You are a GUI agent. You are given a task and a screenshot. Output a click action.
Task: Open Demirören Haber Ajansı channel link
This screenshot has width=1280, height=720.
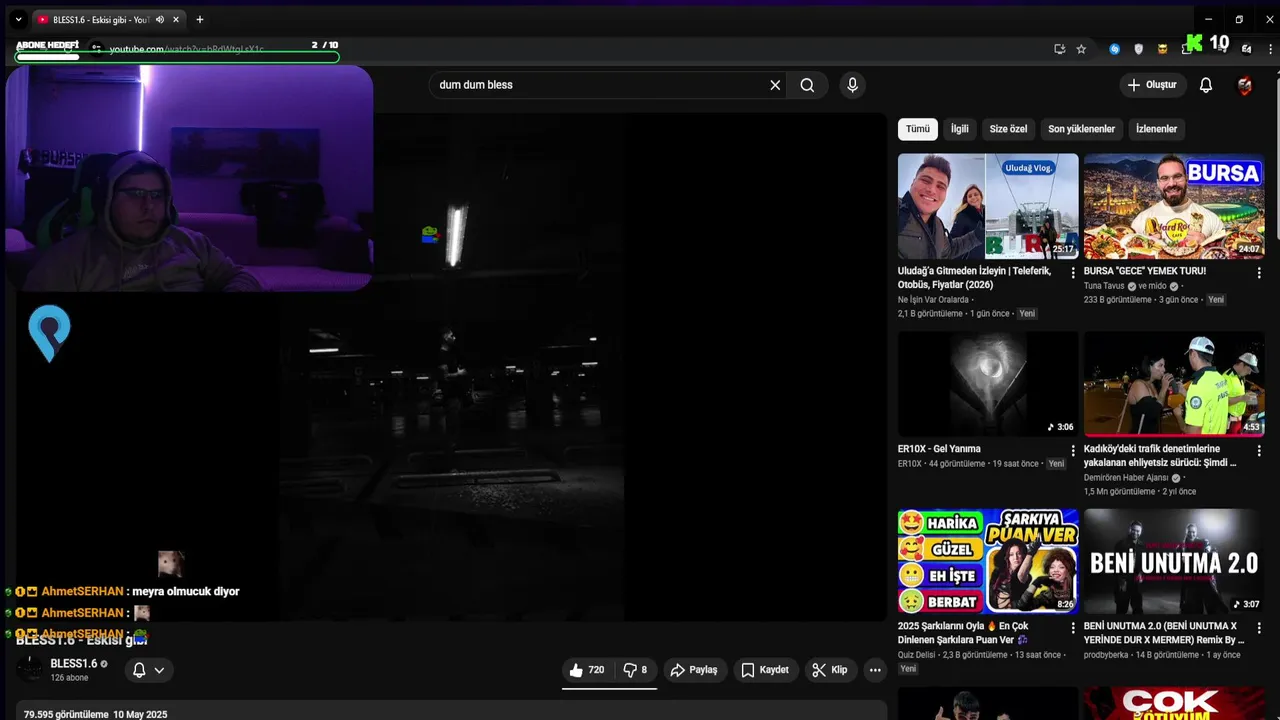coord(1126,478)
